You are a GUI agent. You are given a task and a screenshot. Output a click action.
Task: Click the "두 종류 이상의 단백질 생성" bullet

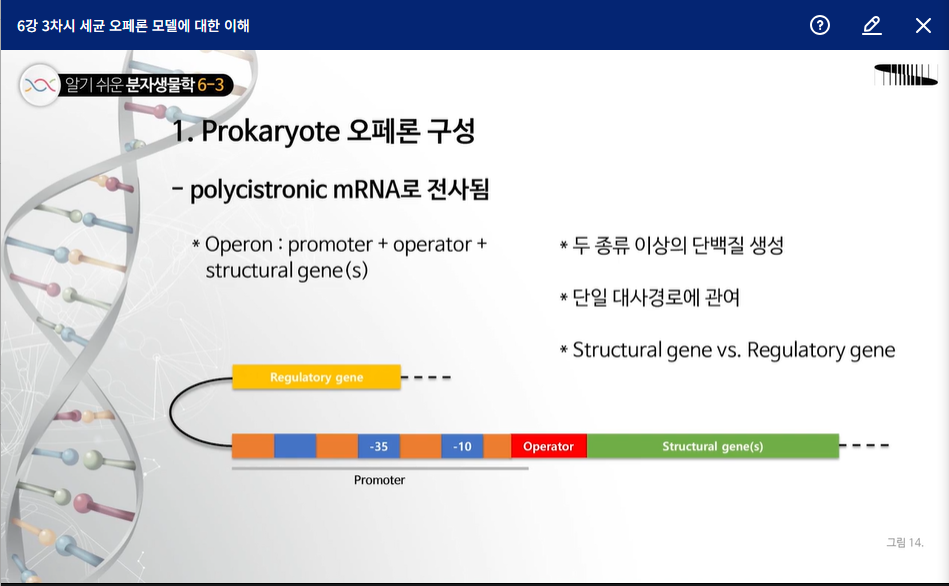(x=671, y=245)
